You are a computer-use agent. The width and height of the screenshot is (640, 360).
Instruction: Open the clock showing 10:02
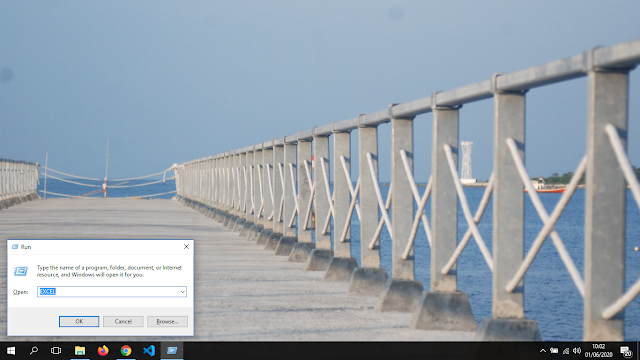click(x=599, y=351)
